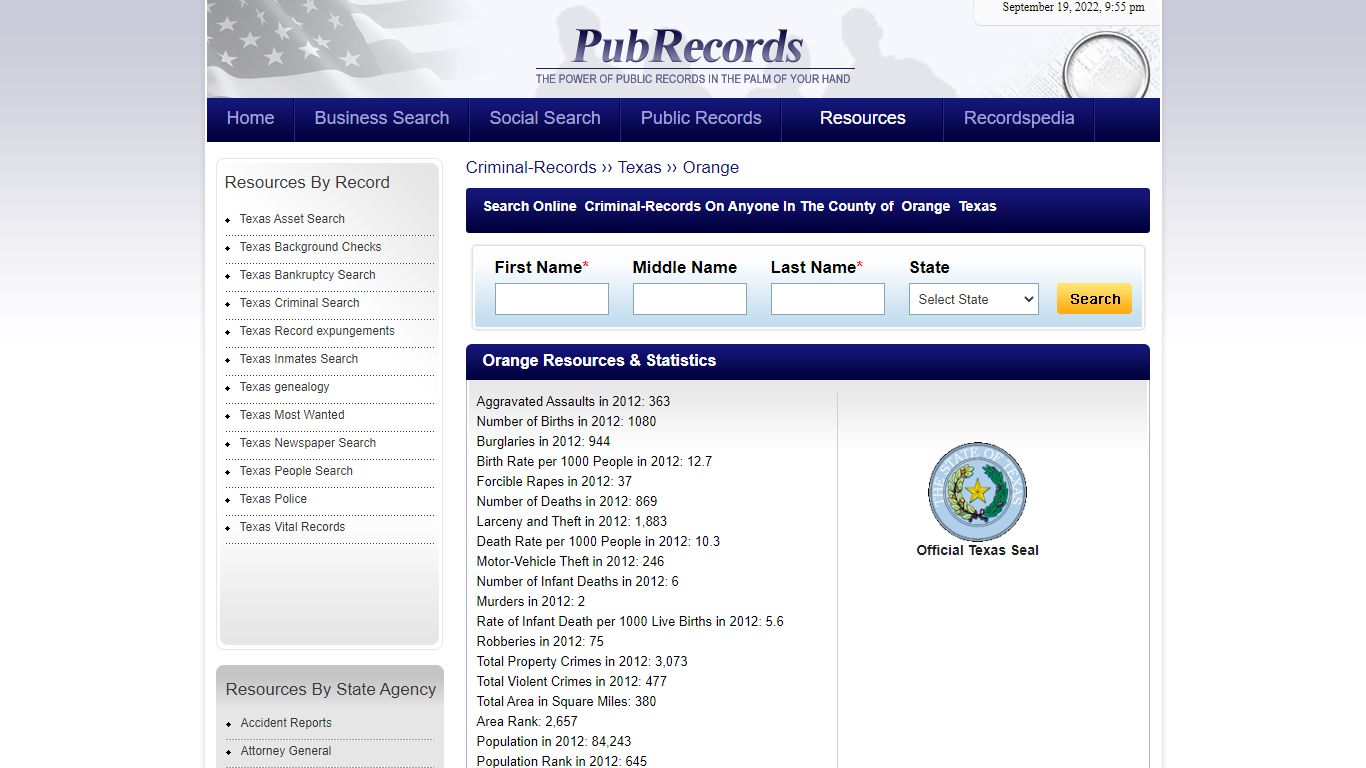Screen dimensions: 1366x768
Task: Click 'Larceny and Theft in 2012: 1,883'
Action: pyautogui.click(x=571, y=521)
